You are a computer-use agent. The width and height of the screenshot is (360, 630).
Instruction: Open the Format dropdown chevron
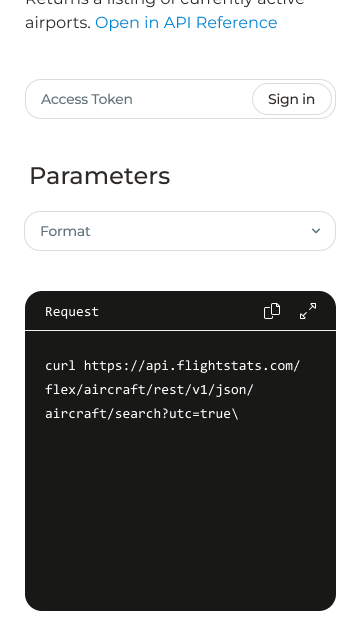coord(316,231)
